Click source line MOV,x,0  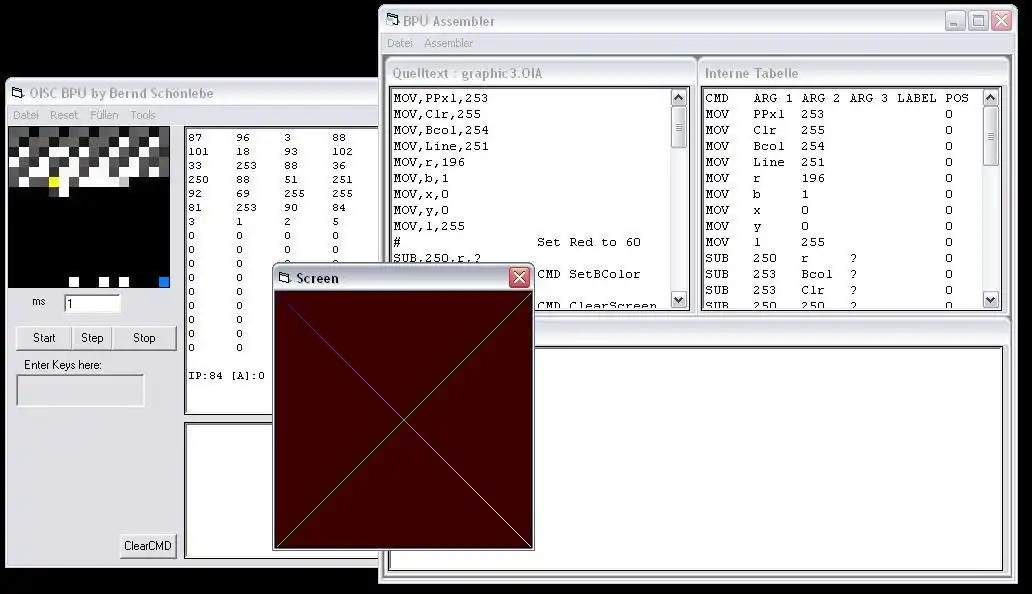tap(421, 194)
